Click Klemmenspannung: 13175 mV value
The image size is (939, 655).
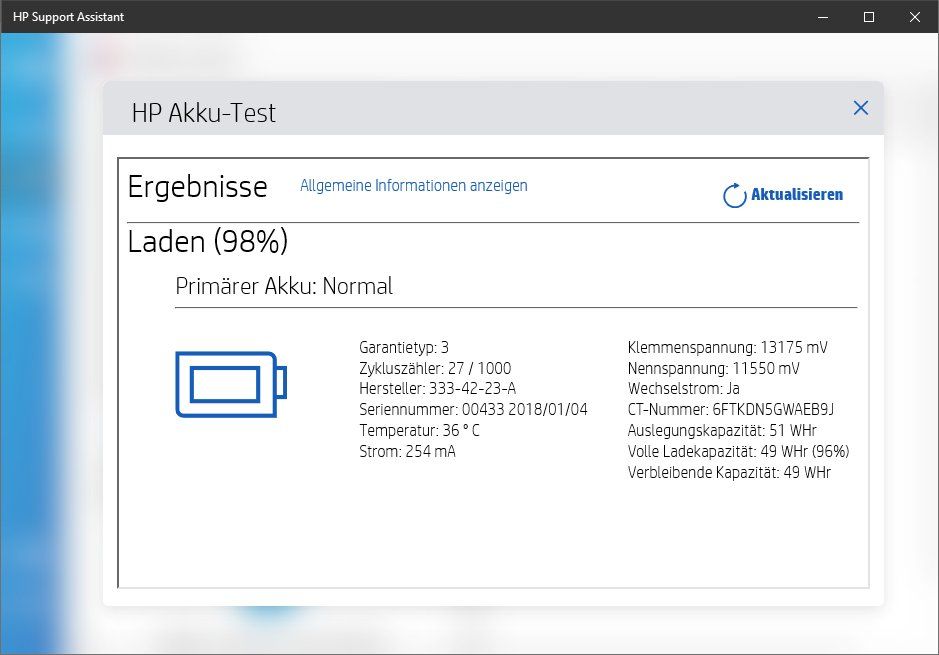[728, 347]
